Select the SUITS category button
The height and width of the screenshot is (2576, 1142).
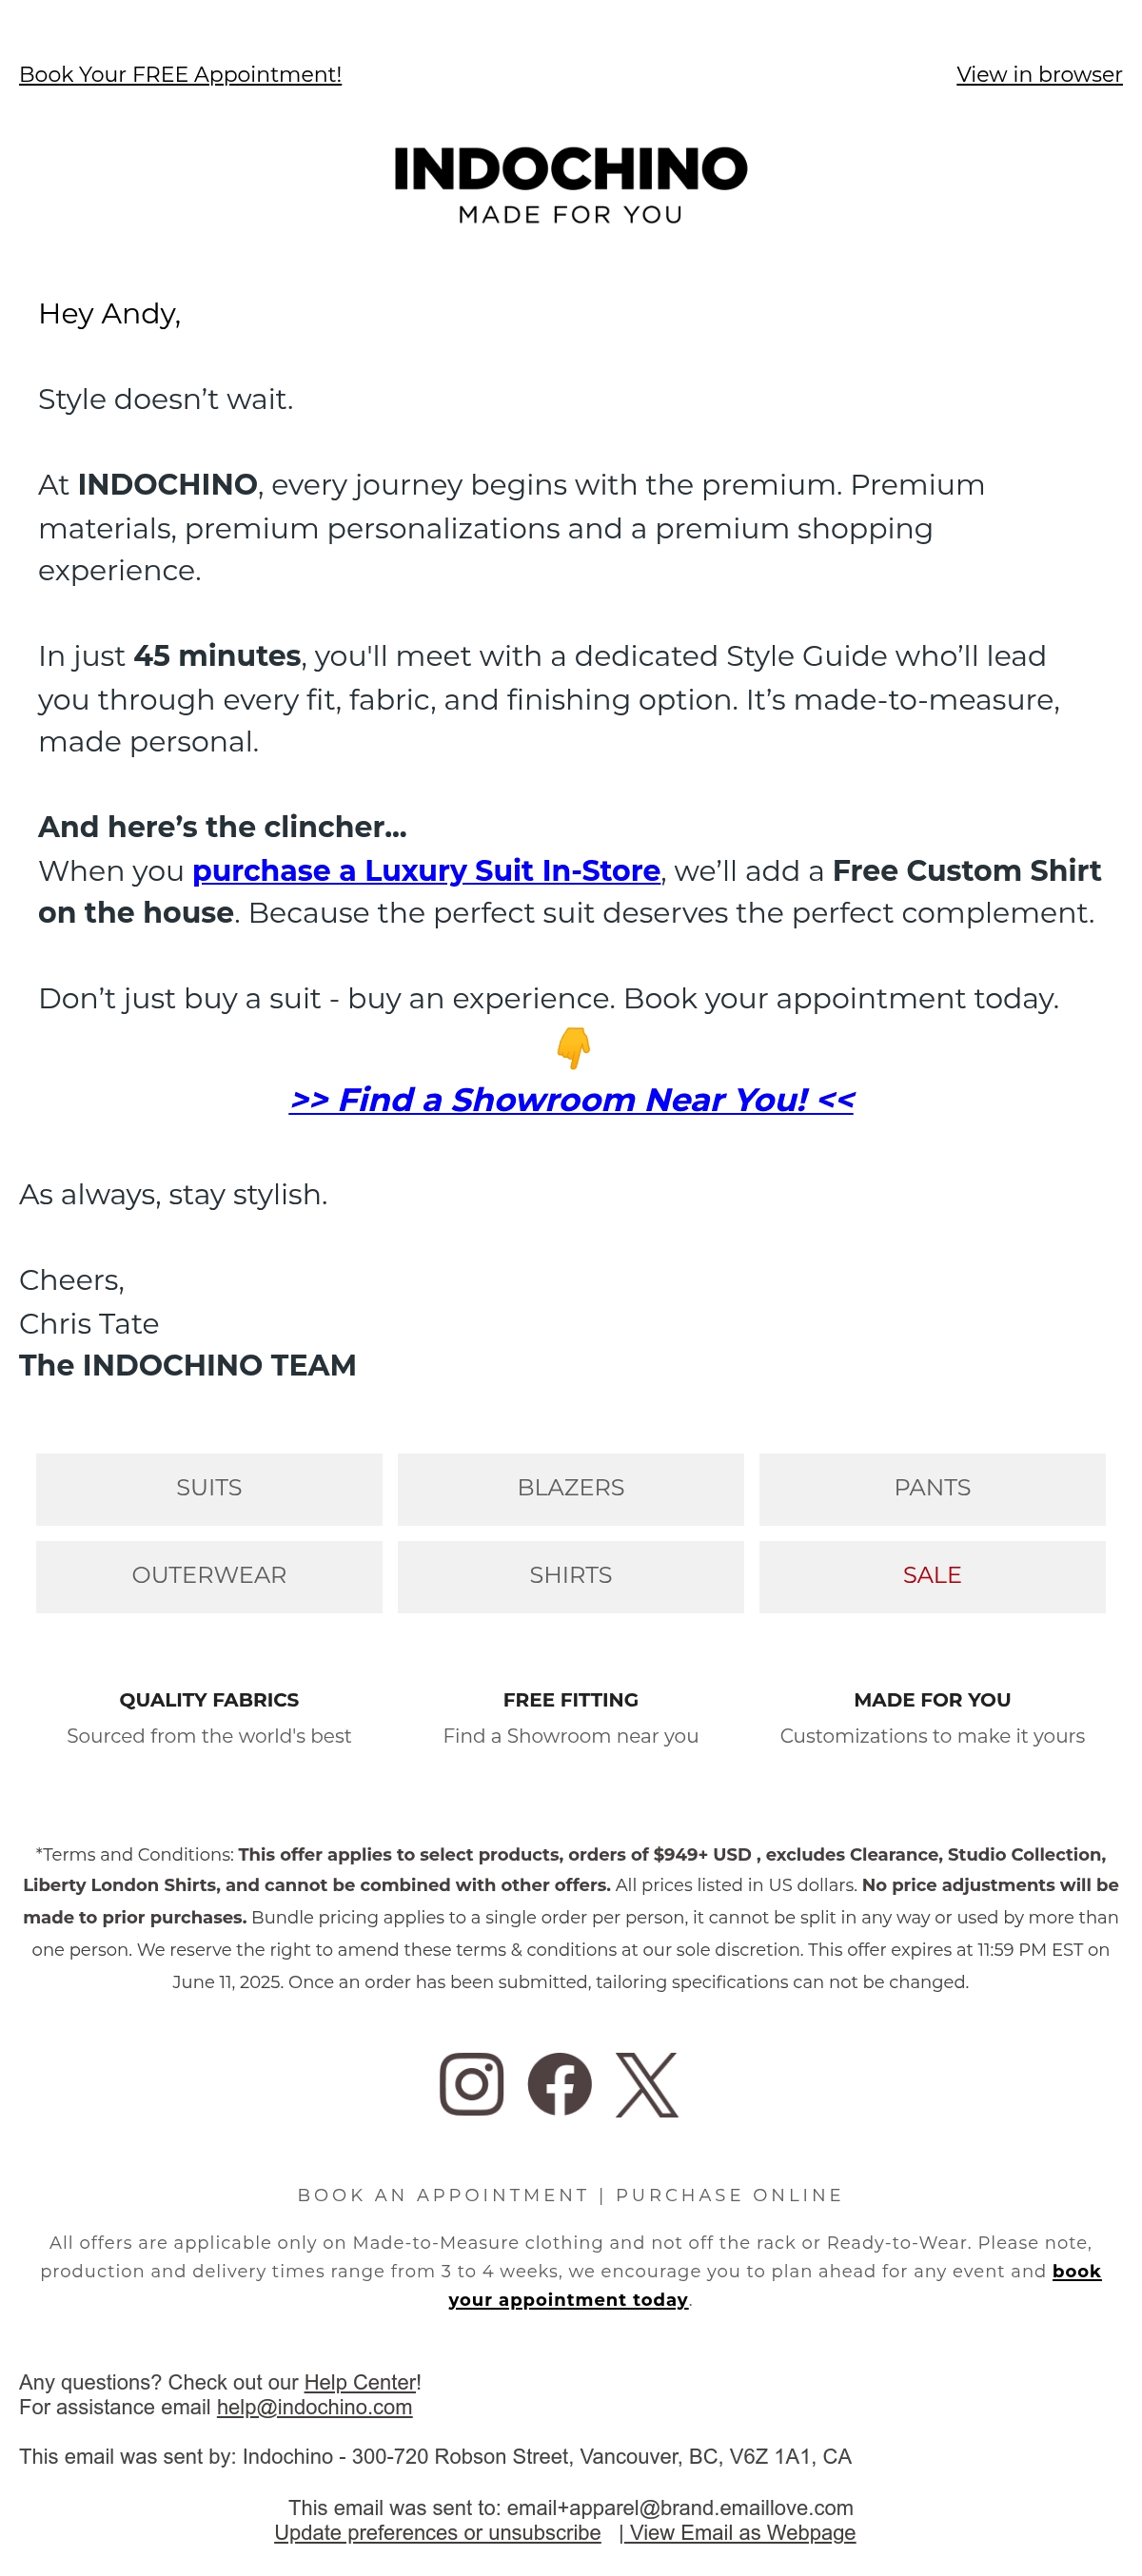[x=209, y=1489]
